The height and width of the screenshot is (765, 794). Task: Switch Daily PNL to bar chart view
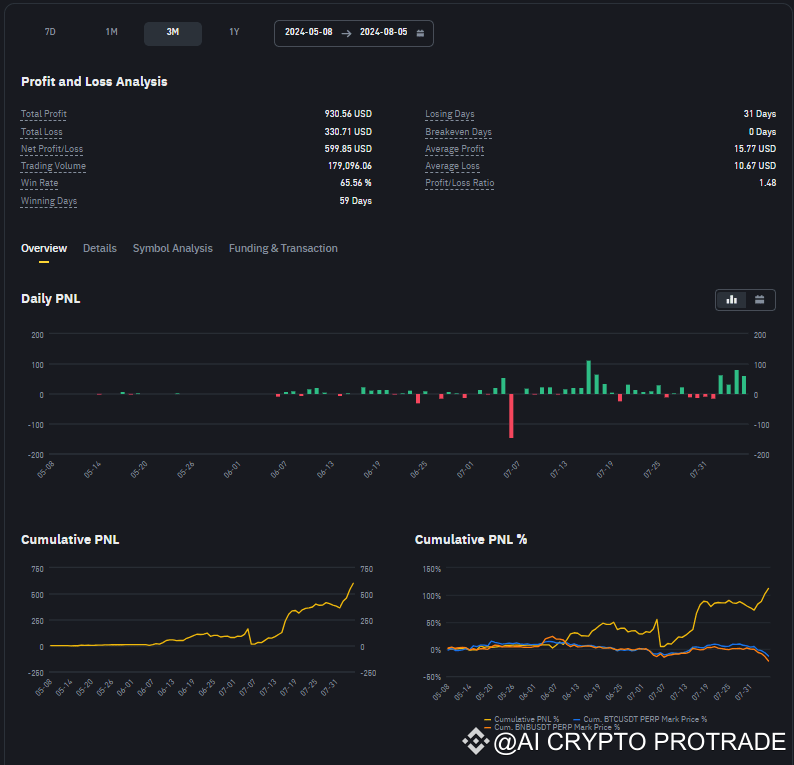pyautogui.click(x=731, y=300)
